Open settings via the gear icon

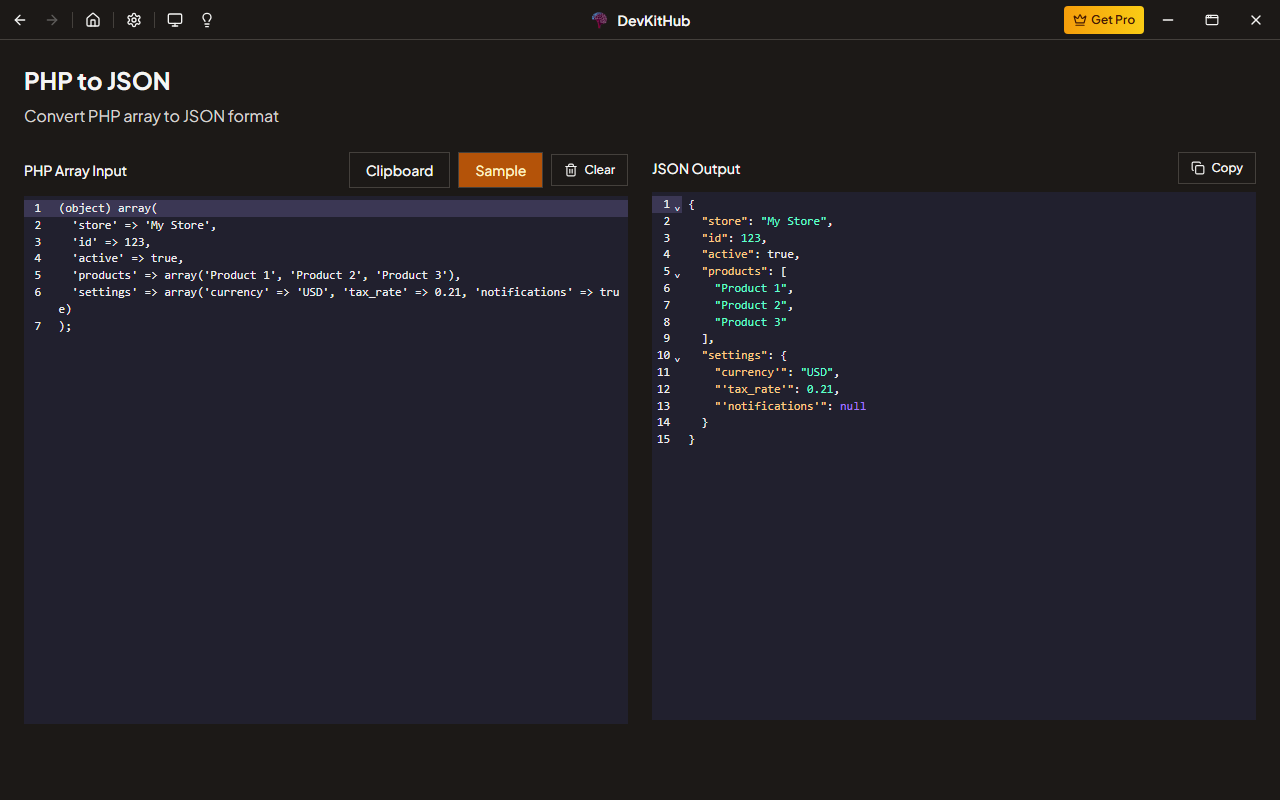pos(134,20)
